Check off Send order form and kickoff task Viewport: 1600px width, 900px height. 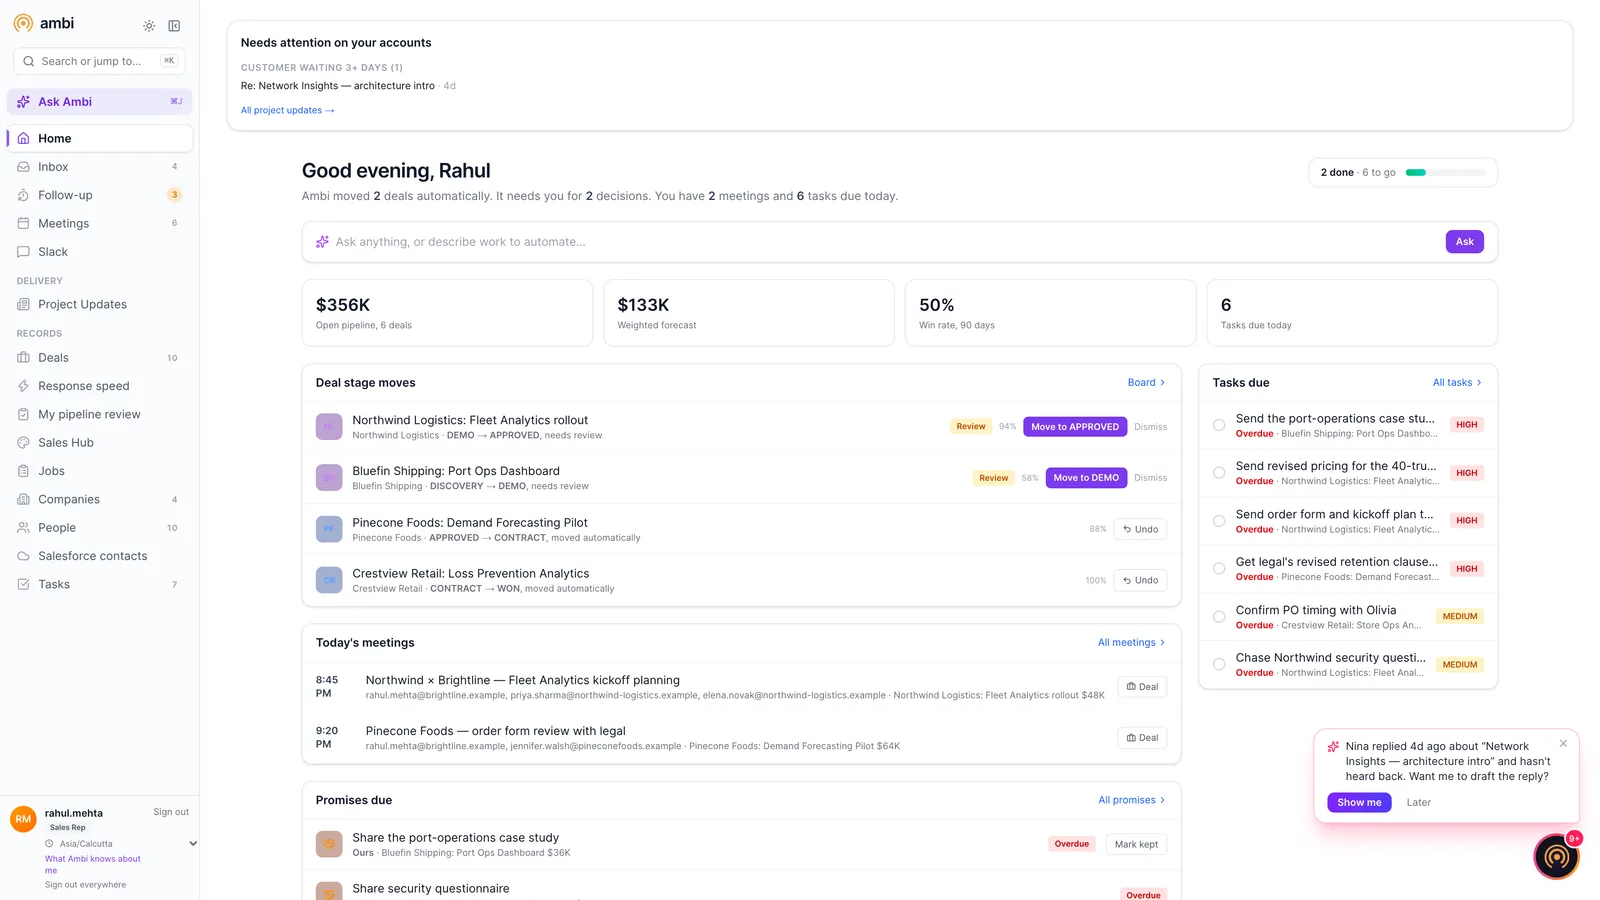[1219, 521]
